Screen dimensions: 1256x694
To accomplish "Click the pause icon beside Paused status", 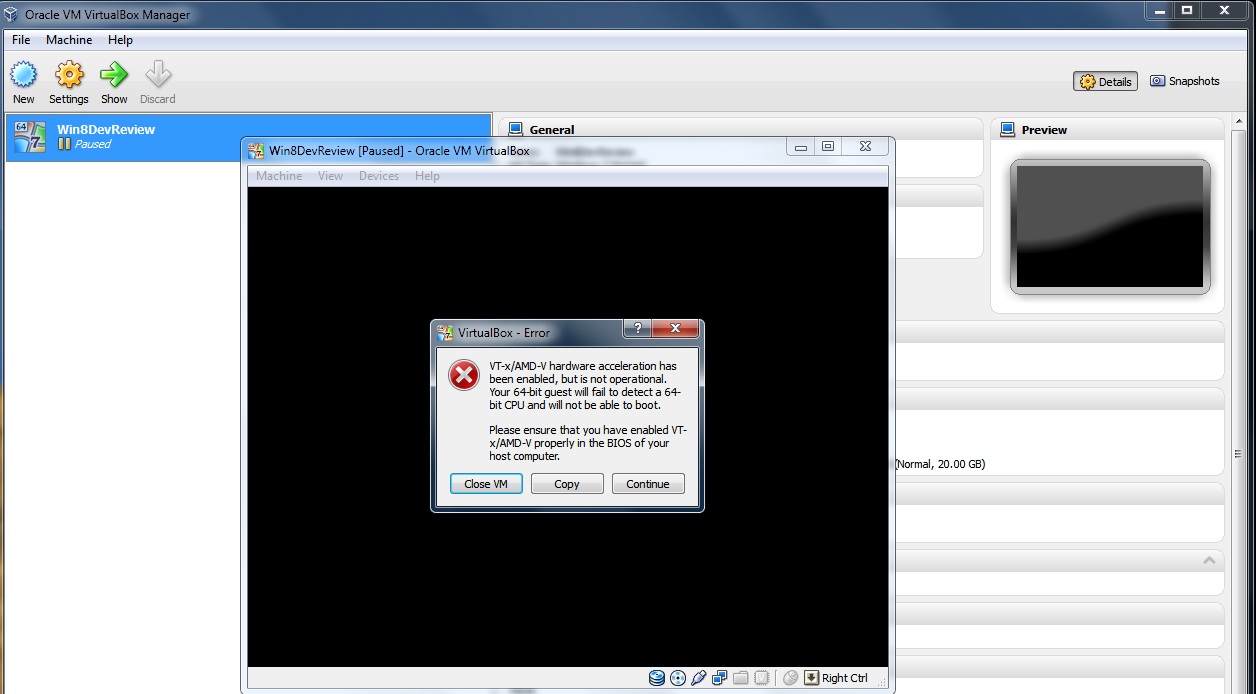I will [64, 144].
